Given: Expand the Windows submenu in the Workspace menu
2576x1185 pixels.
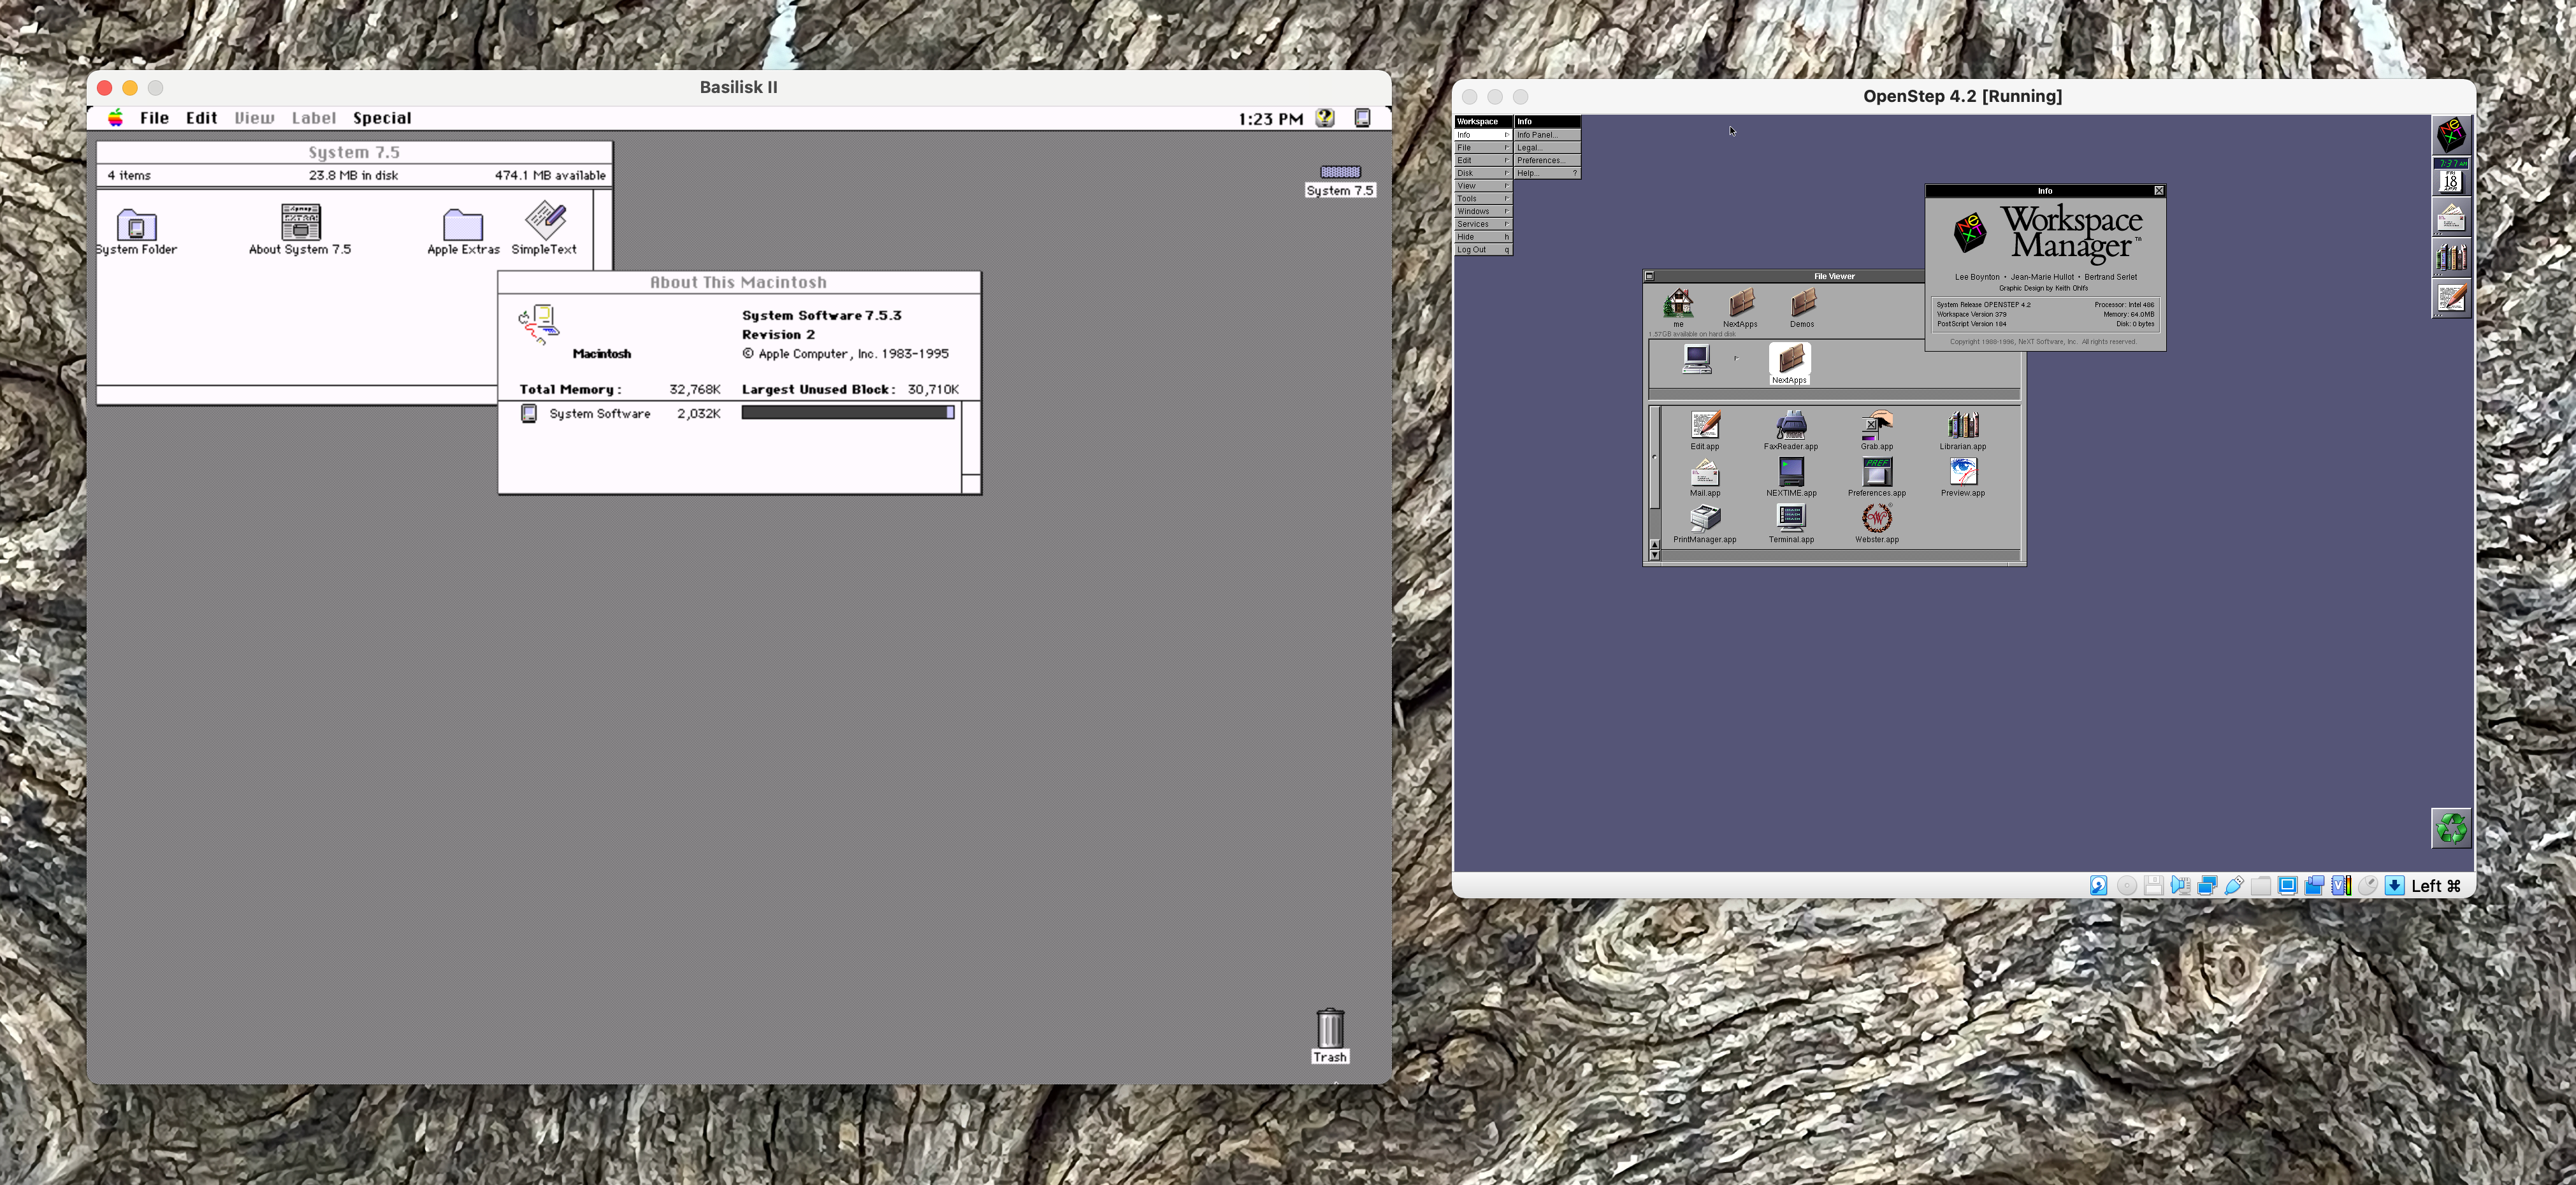Looking at the screenshot, I should click(1483, 211).
